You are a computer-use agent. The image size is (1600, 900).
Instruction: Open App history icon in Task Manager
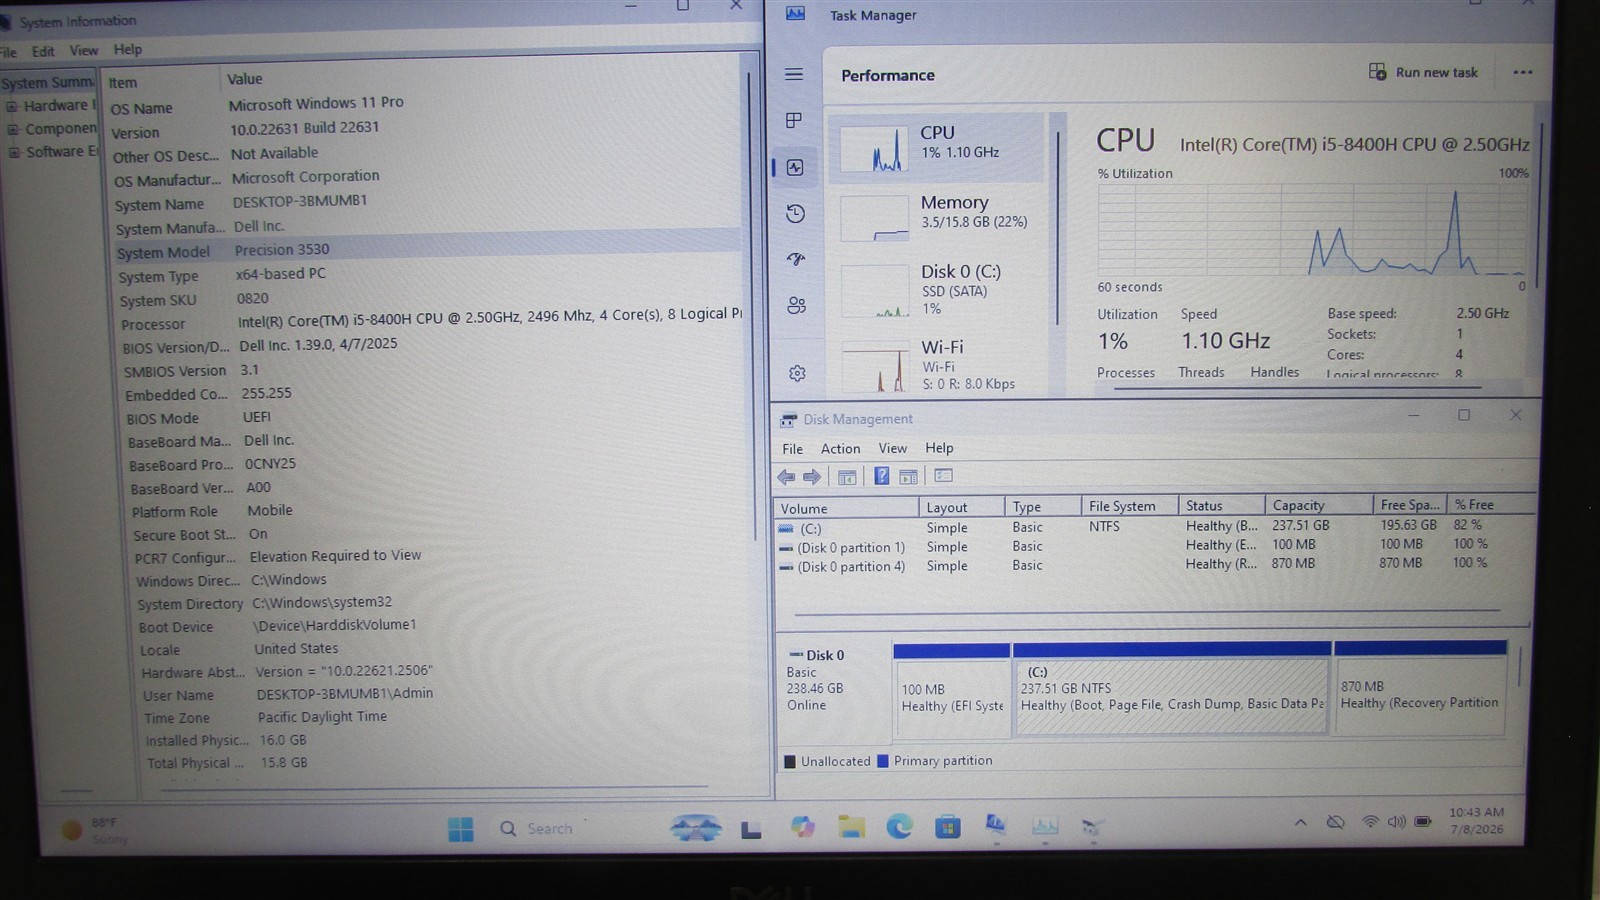click(795, 213)
